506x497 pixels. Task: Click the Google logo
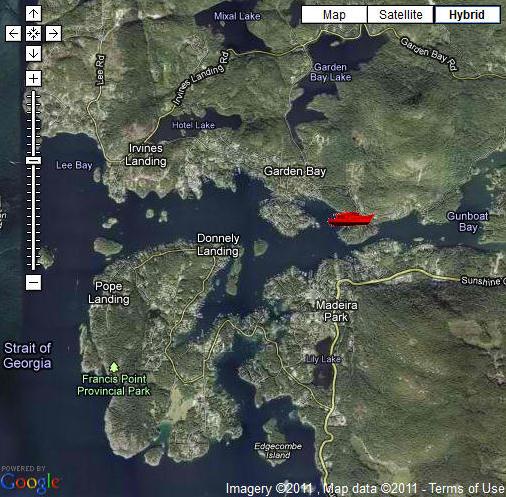click(x=30, y=482)
